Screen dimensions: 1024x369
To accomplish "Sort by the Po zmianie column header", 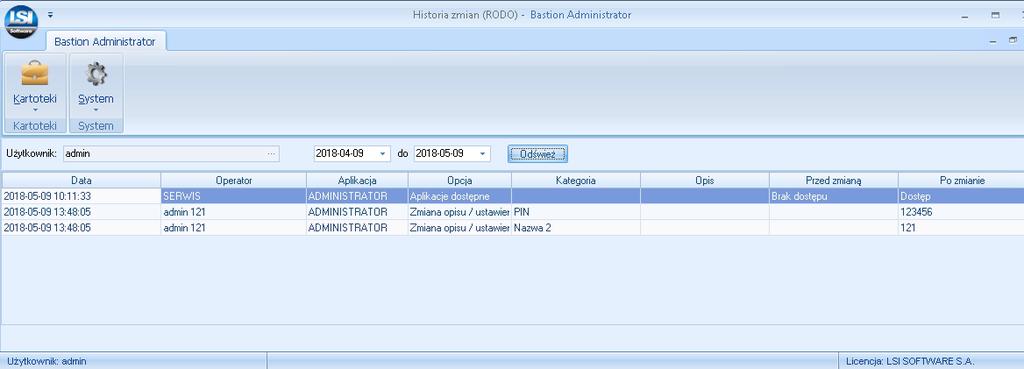I will [961, 180].
